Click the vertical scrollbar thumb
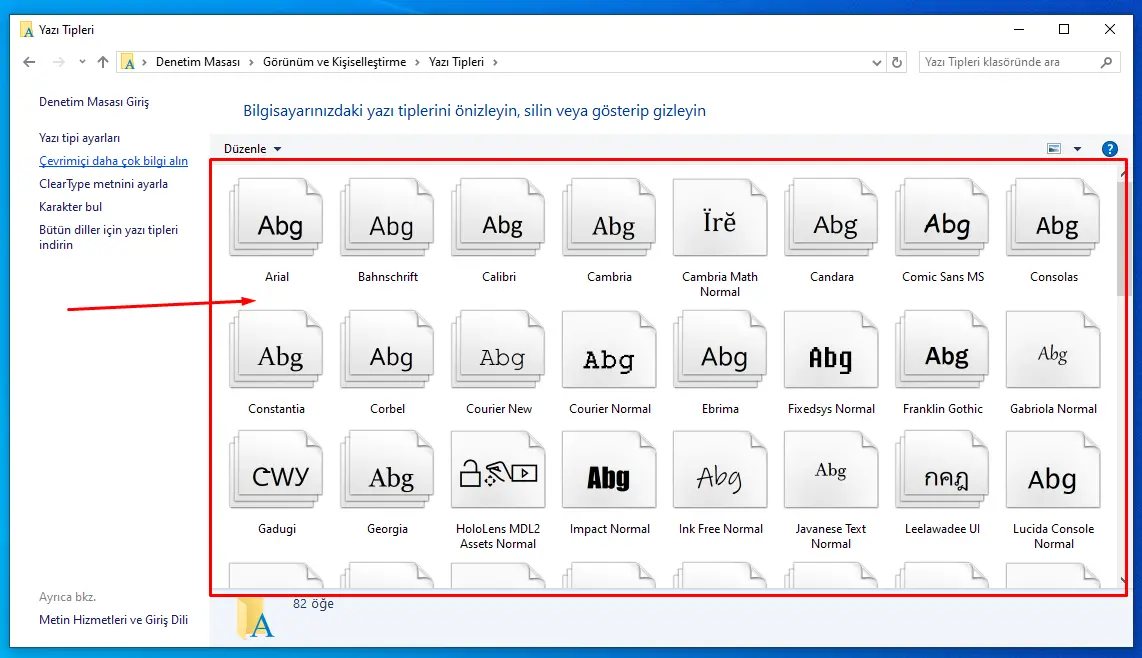1142x658 pixels. coord(1122,239)
